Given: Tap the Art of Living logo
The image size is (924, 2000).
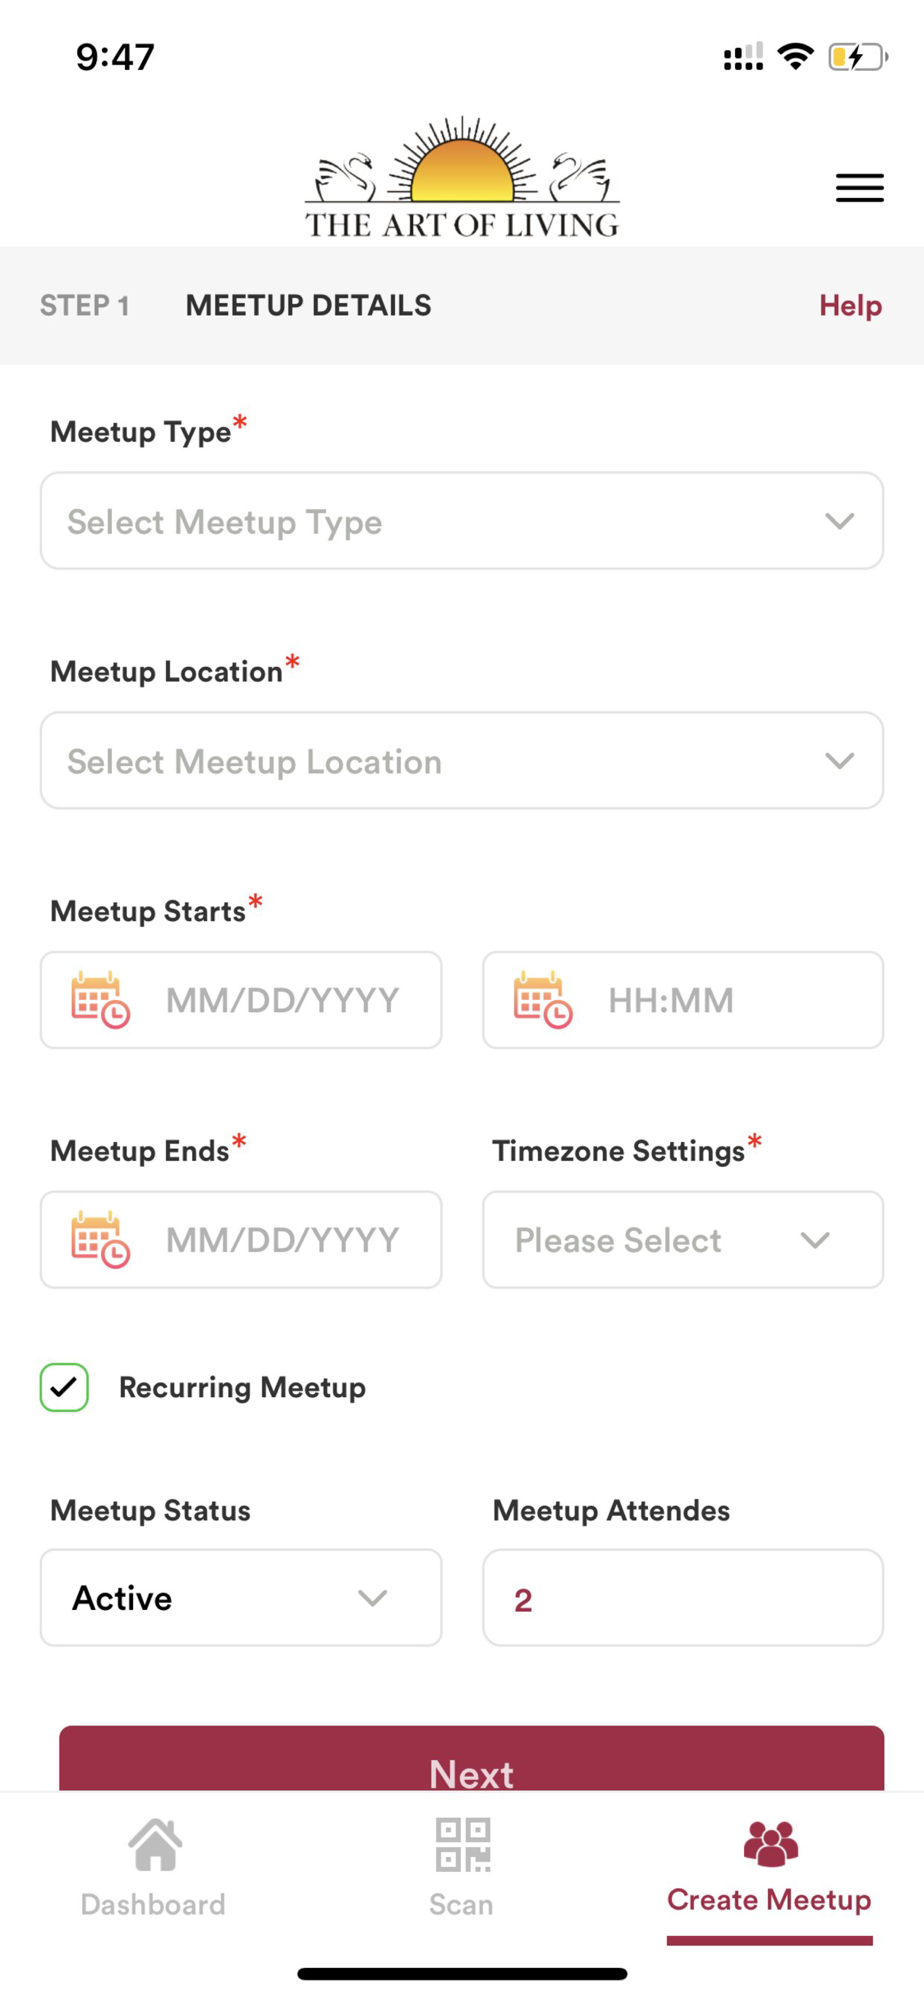Looking at the screenshot, I should tap(462, 178).
